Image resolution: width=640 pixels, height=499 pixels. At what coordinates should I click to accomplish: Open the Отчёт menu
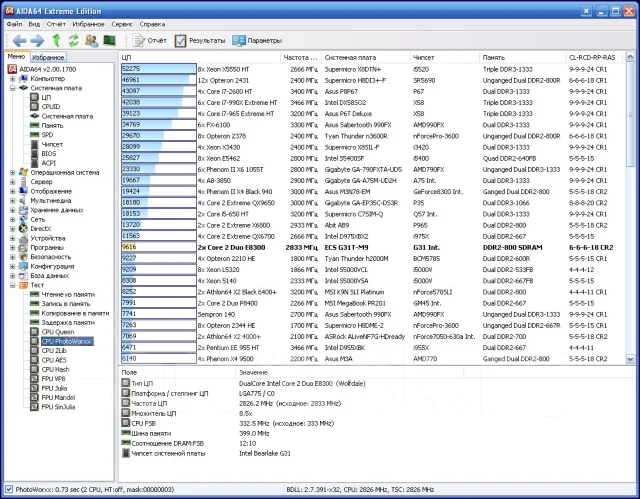point(56,24)
